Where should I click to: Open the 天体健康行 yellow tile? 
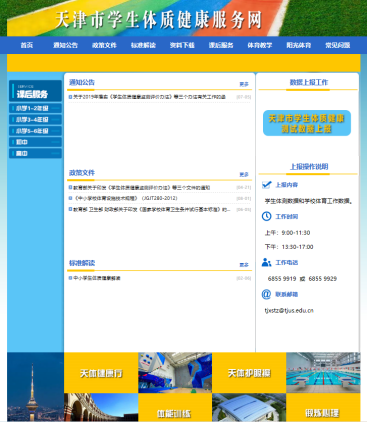(101, 373)
